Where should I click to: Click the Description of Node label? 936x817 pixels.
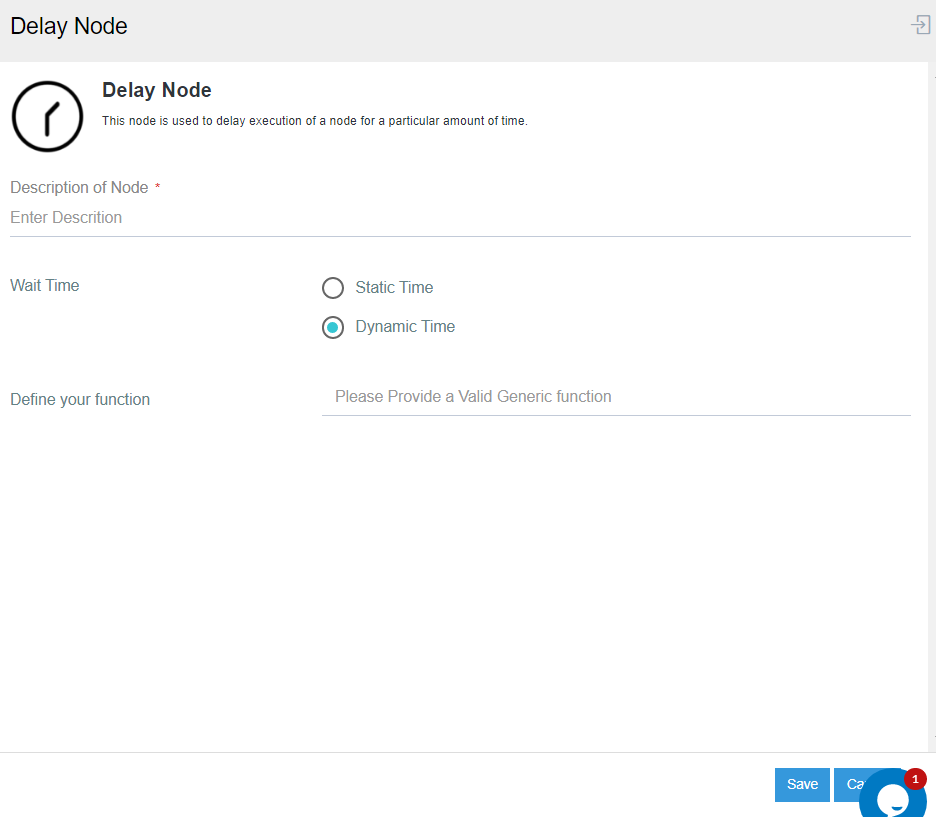tap(79, 188)
